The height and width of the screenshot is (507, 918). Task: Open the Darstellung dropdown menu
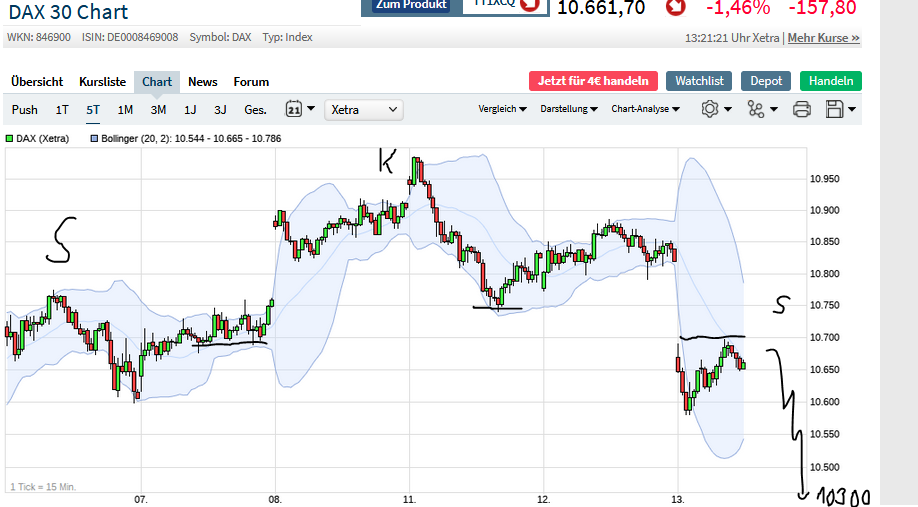tap(568, 109)
